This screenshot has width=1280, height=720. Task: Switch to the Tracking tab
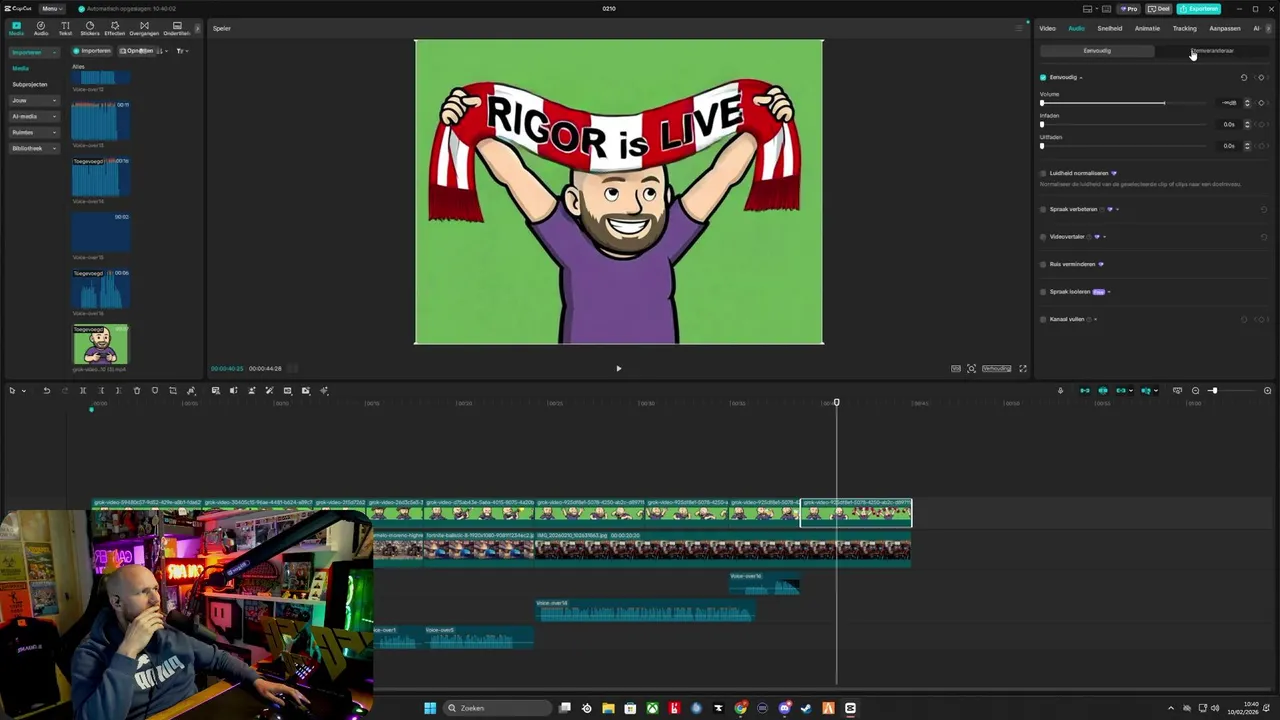1185,28
